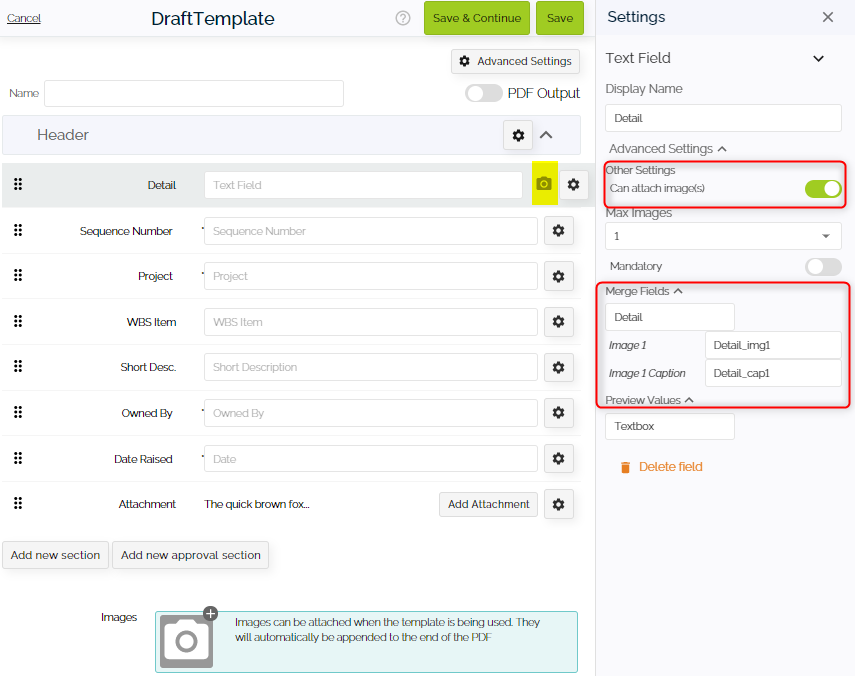Click the gear on Advanced Settings button
855x676 pixels.
click(464, 61)
